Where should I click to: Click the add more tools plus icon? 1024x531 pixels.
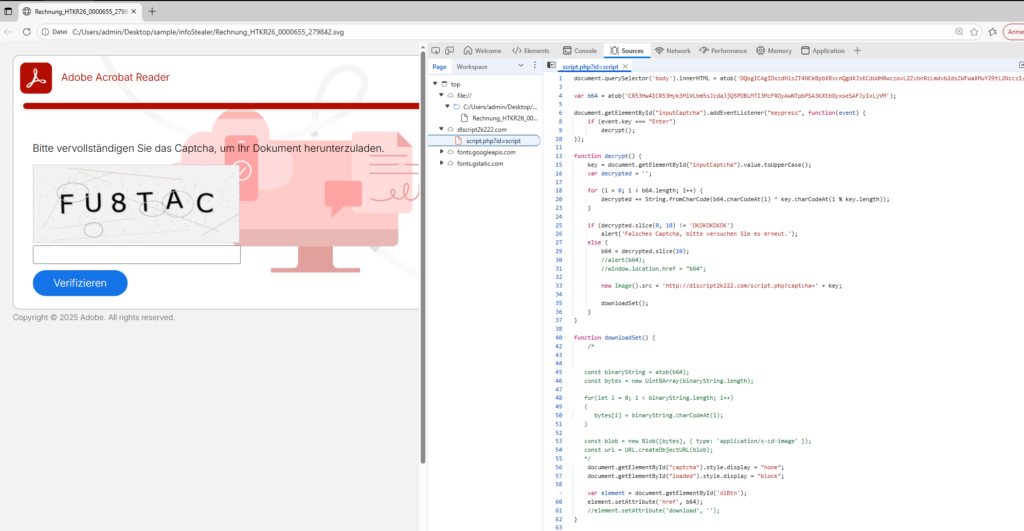tap(857, 50)
